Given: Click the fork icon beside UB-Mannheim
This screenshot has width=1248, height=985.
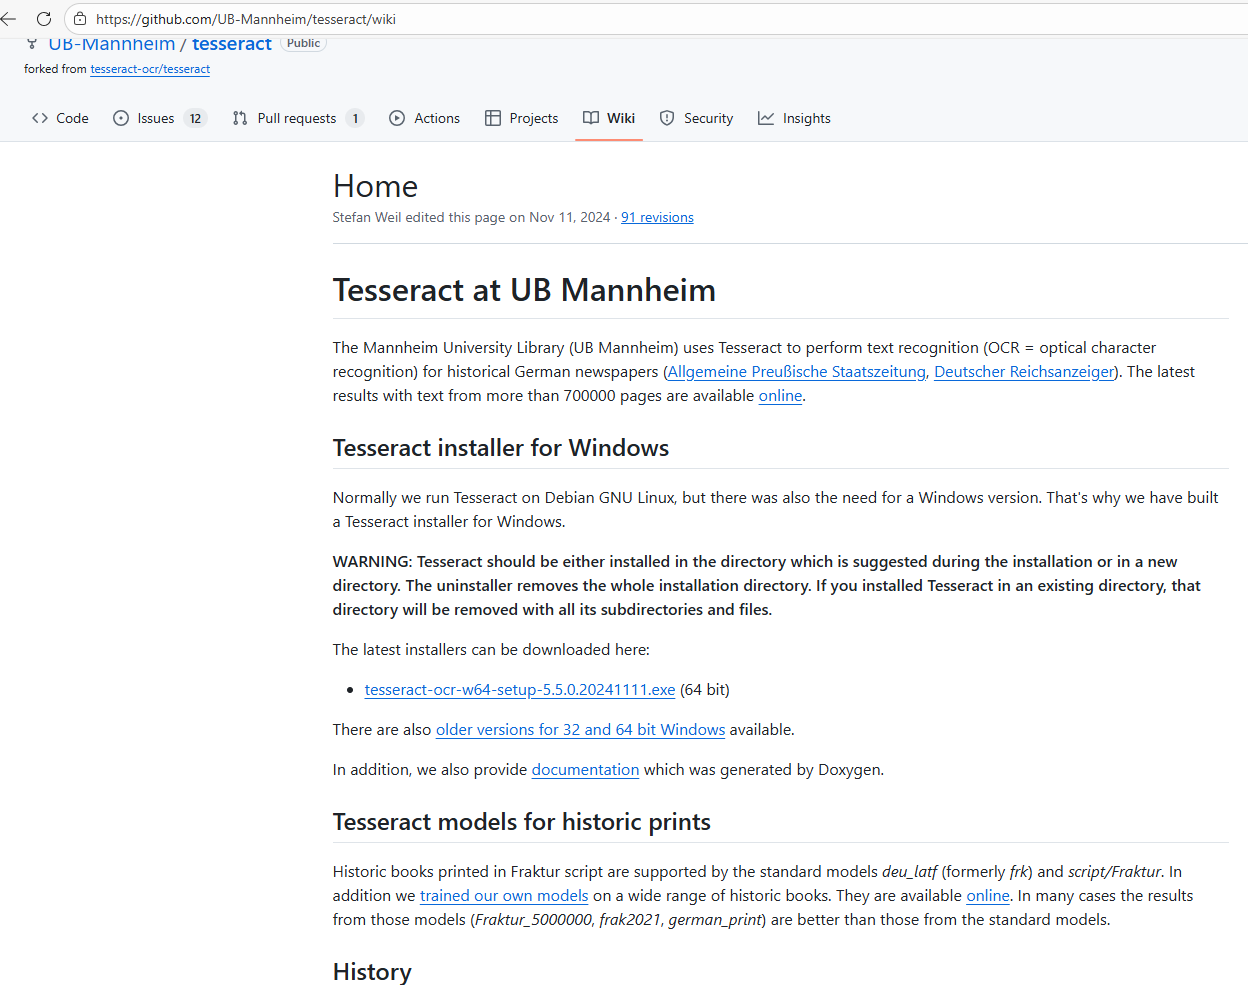Looking at the screenshot, I should pos(32,44).
